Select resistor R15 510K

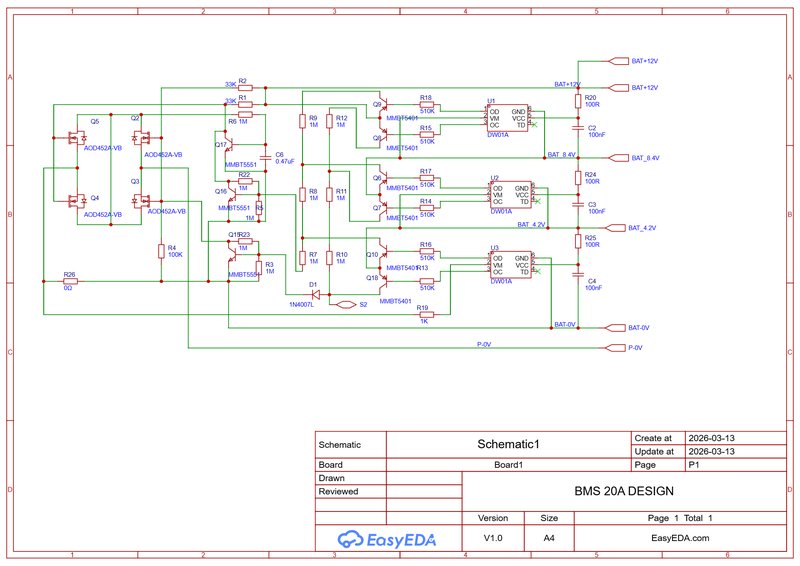427,135
